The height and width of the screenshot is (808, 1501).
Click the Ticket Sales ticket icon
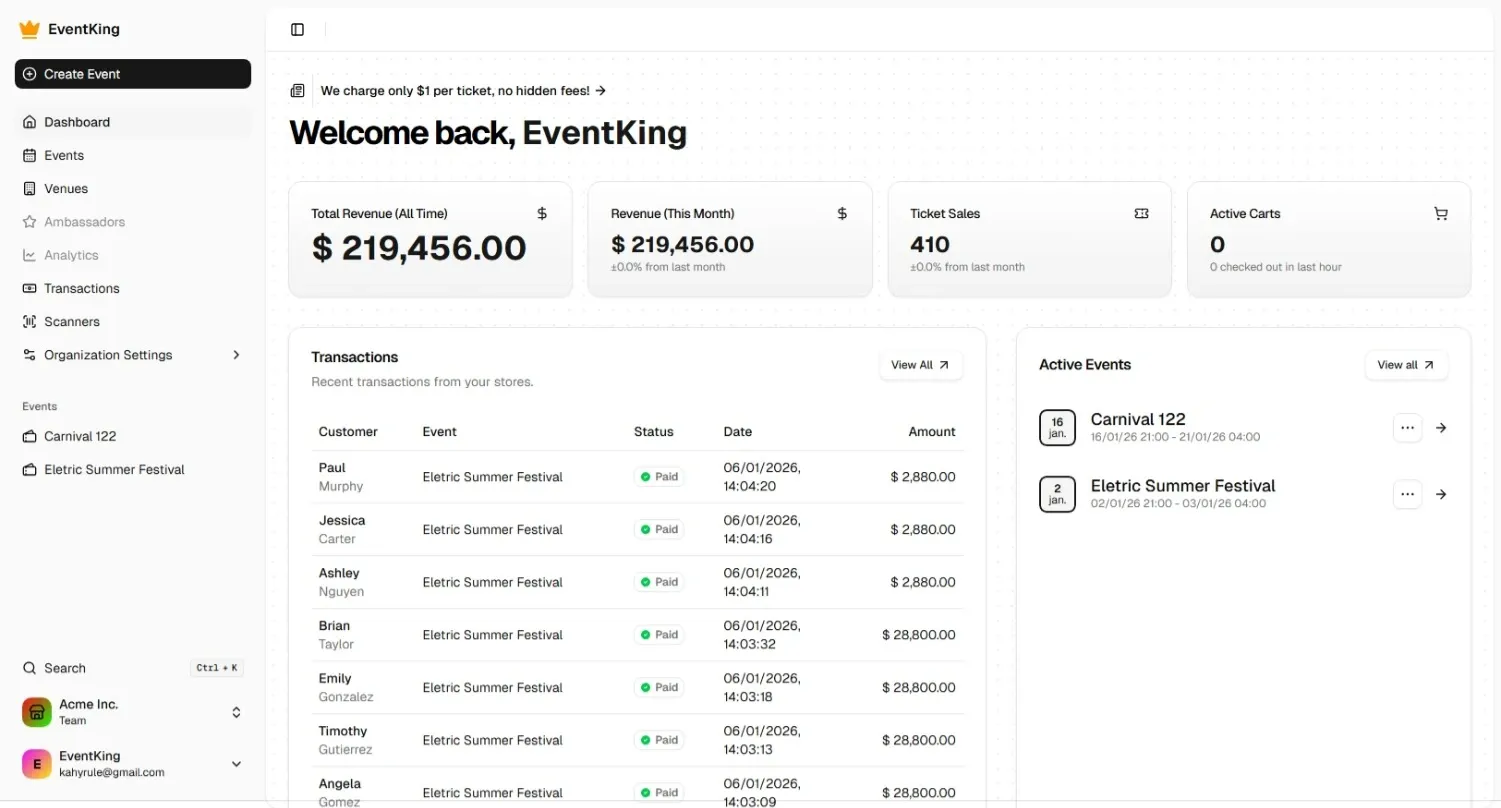click(x=1141, y=214)
